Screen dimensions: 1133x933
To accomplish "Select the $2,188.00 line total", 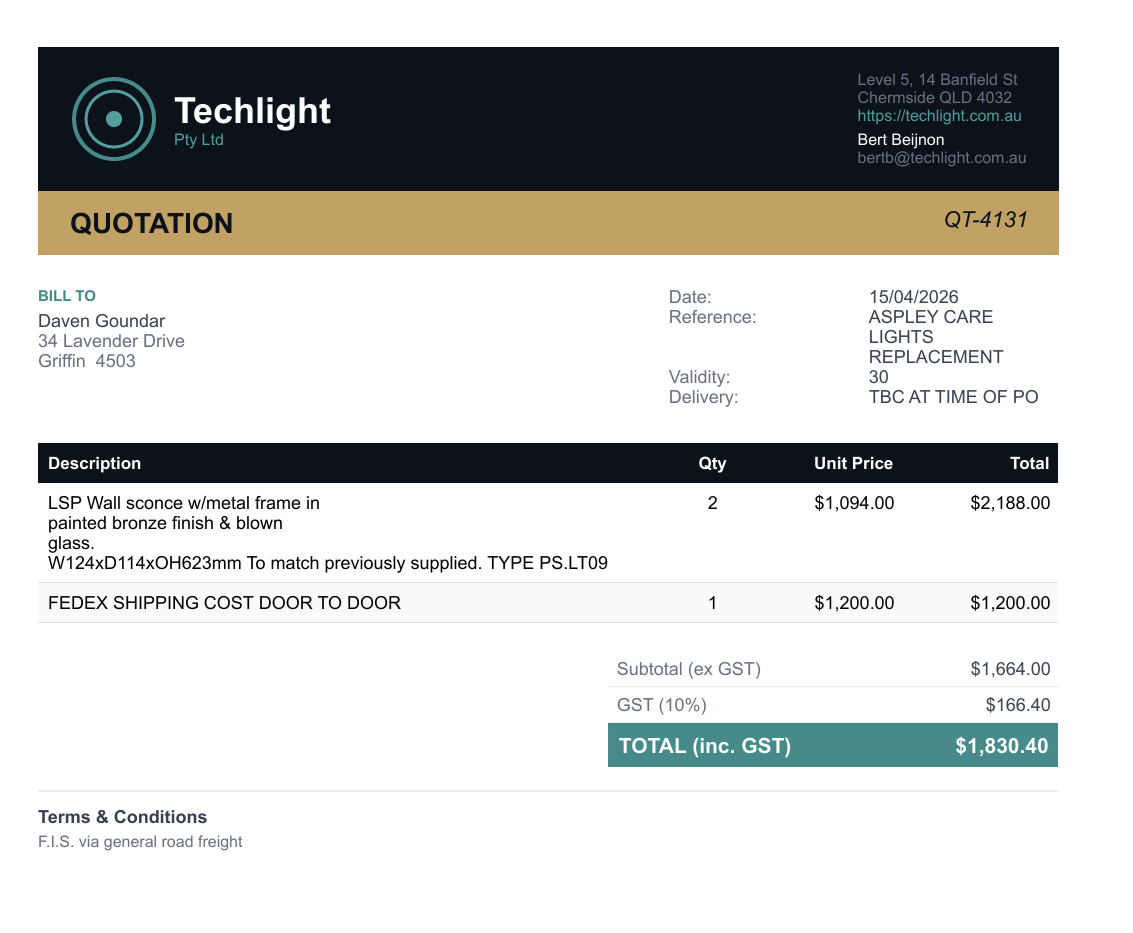I will tap(1010, 503).
